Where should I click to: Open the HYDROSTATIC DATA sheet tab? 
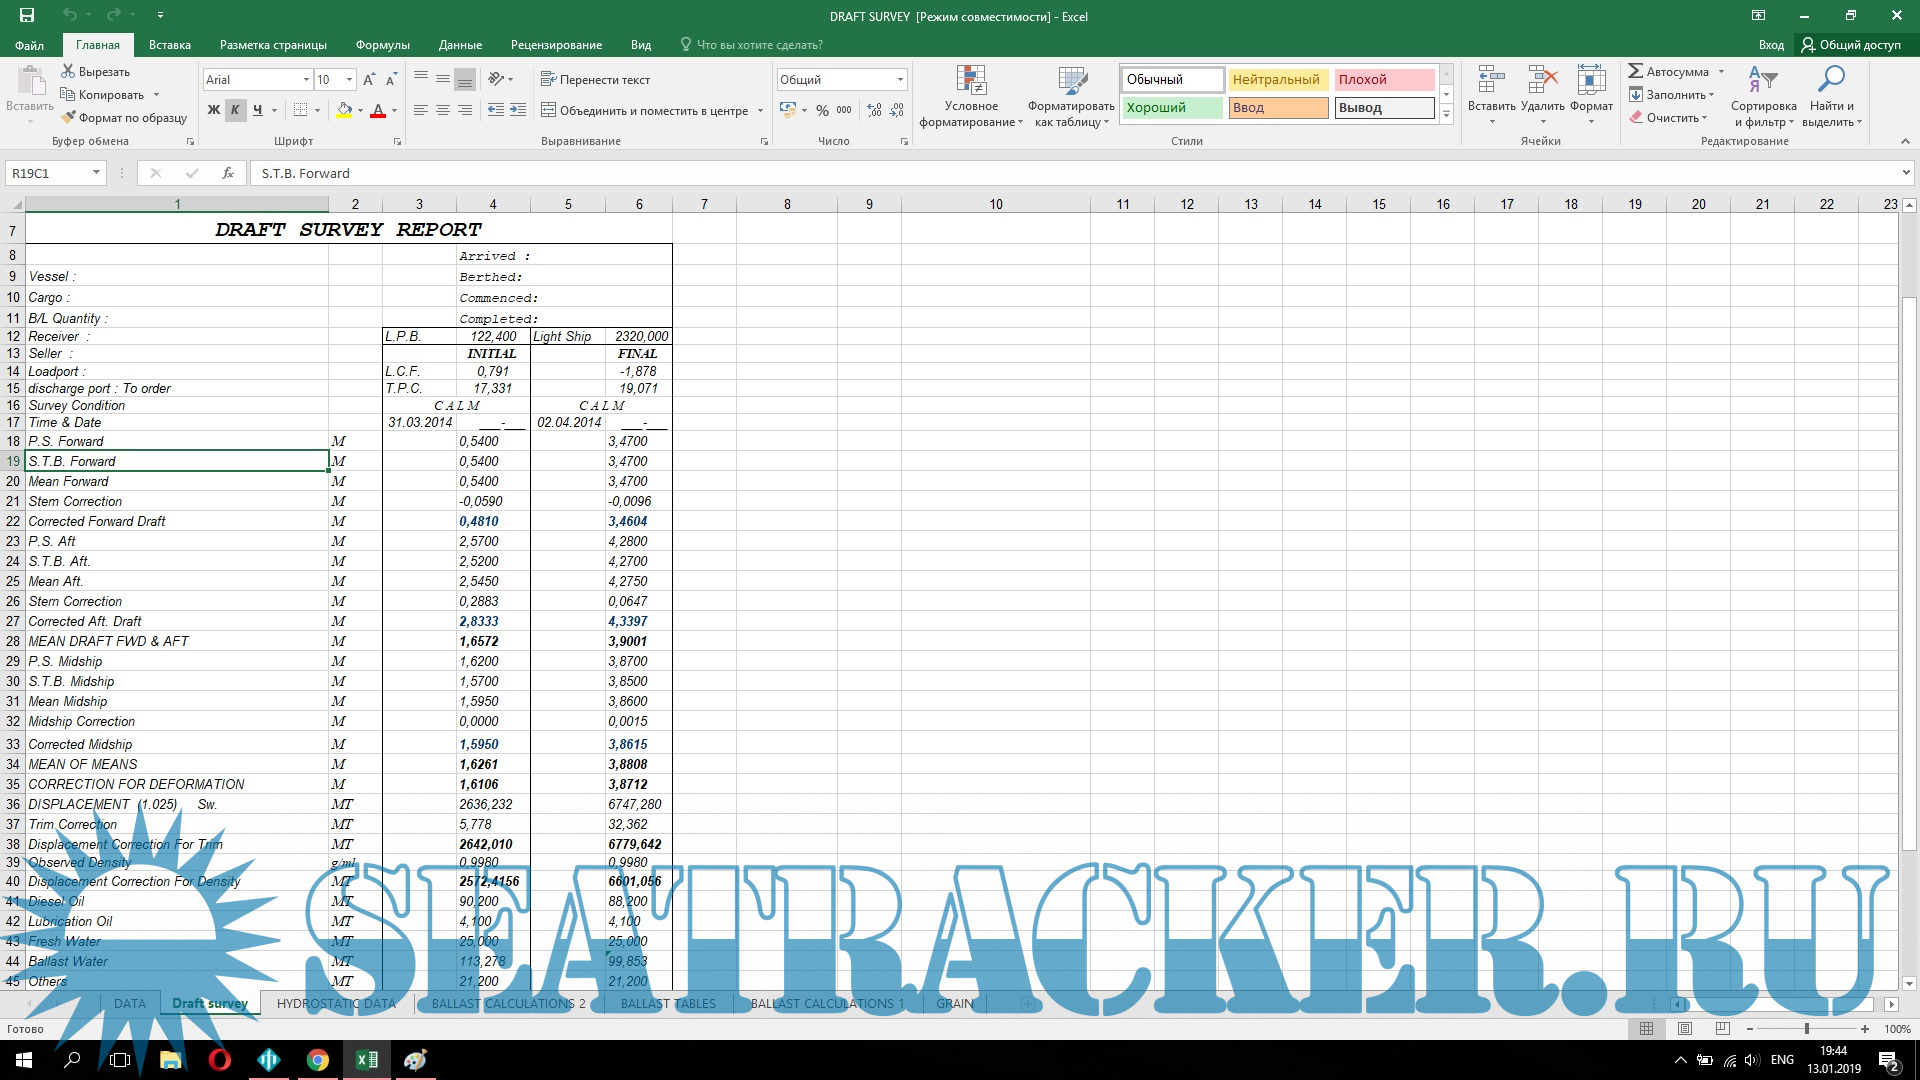[336, 1003]
